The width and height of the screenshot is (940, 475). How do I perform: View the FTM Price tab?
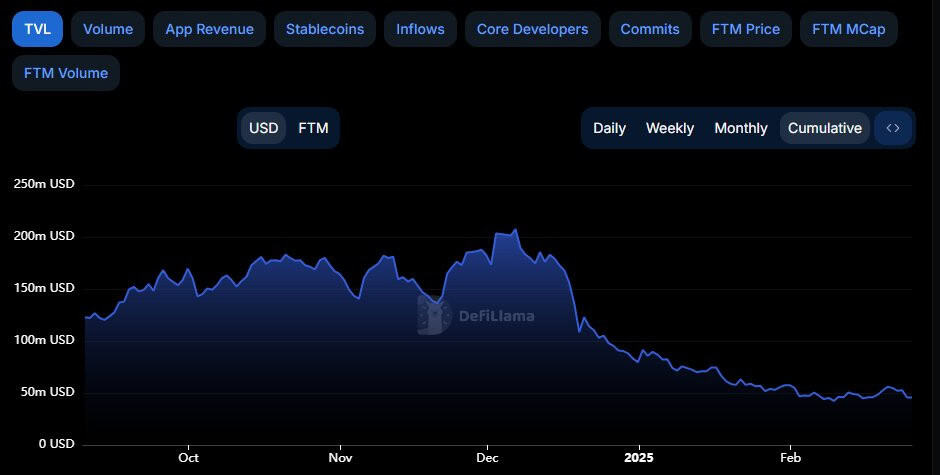746,29
